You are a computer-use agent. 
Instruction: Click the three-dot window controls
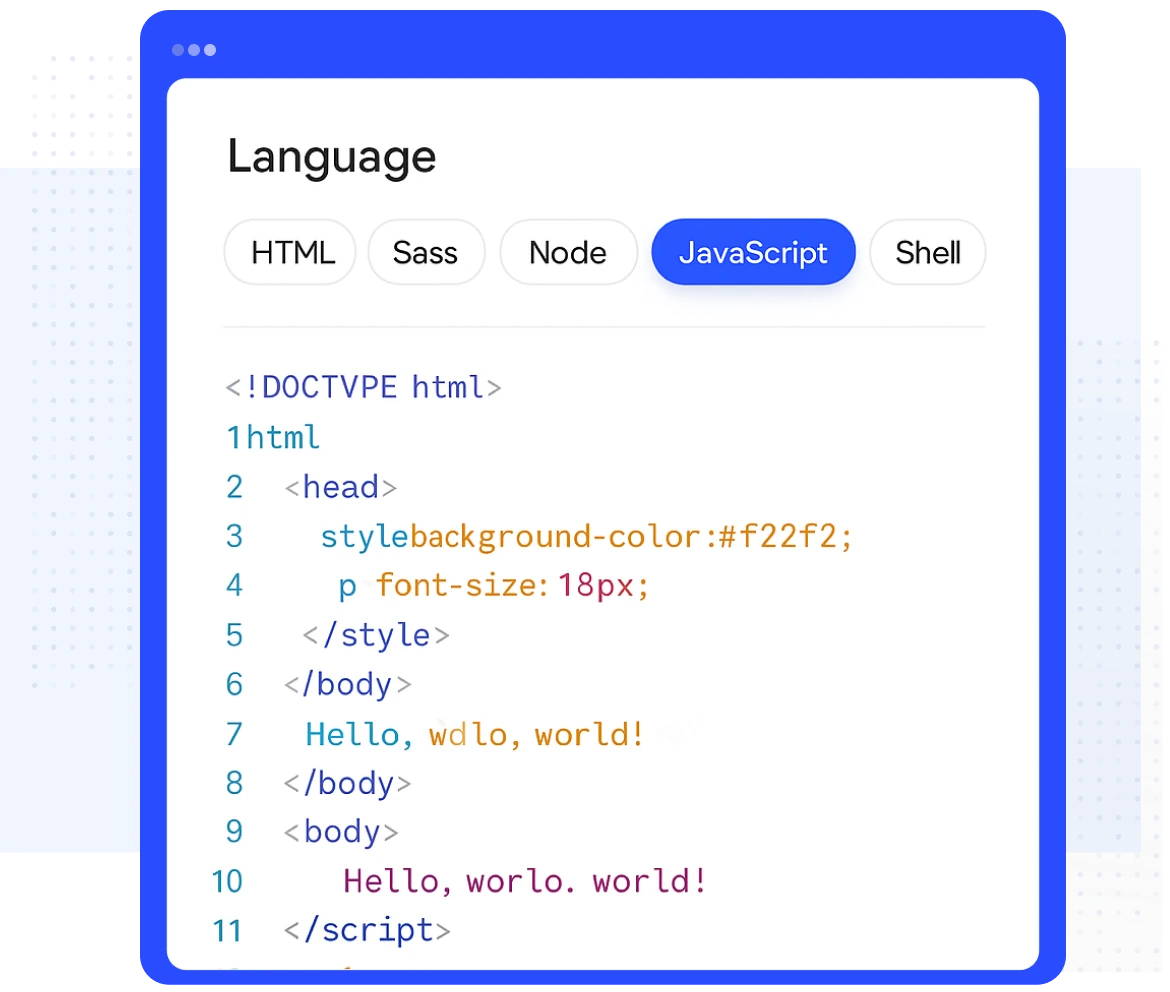coord(193,50)
